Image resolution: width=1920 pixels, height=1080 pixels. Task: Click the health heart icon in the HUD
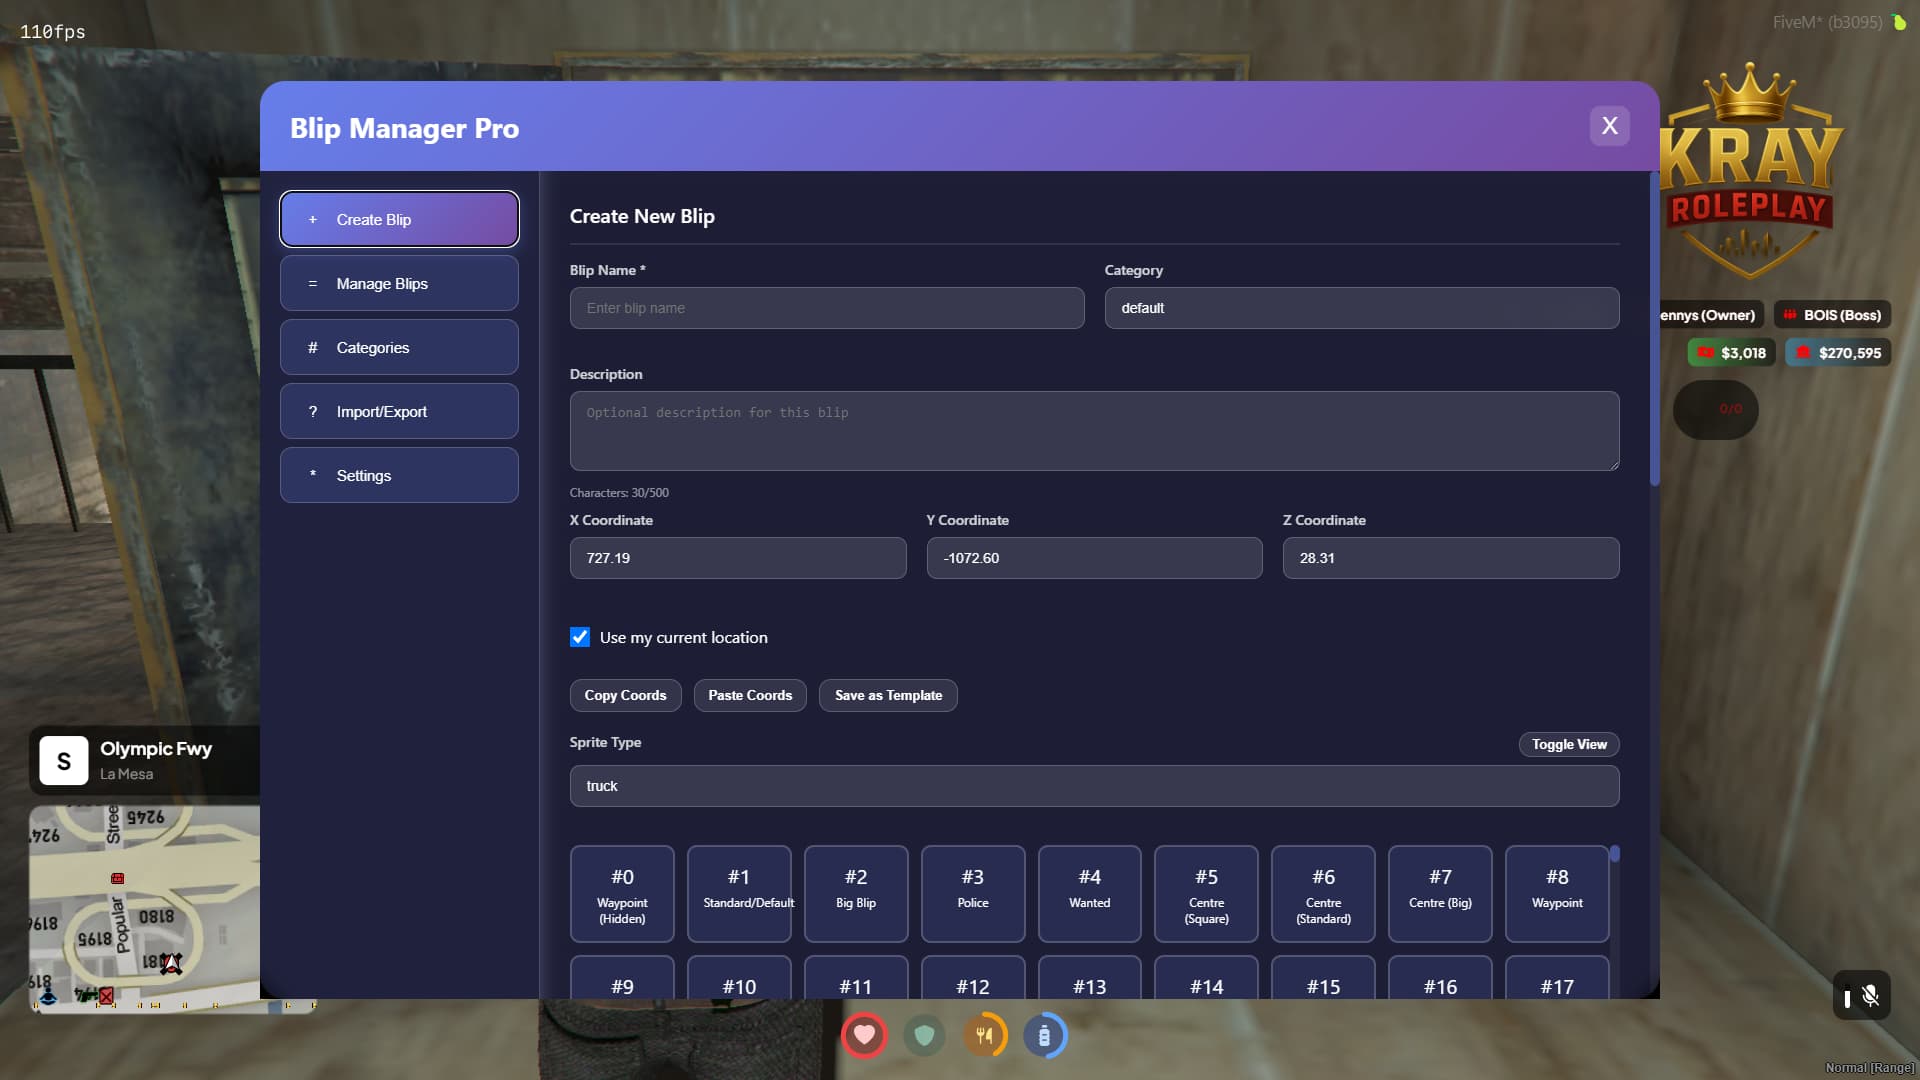point(864,1035)
